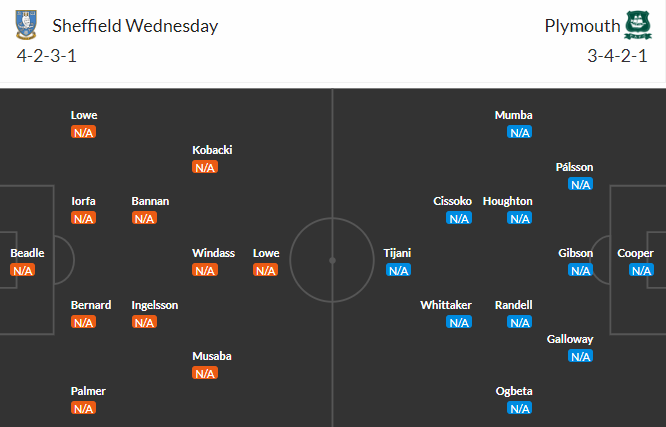Click the Sheffield Wednesday club crest

point(28,25)
